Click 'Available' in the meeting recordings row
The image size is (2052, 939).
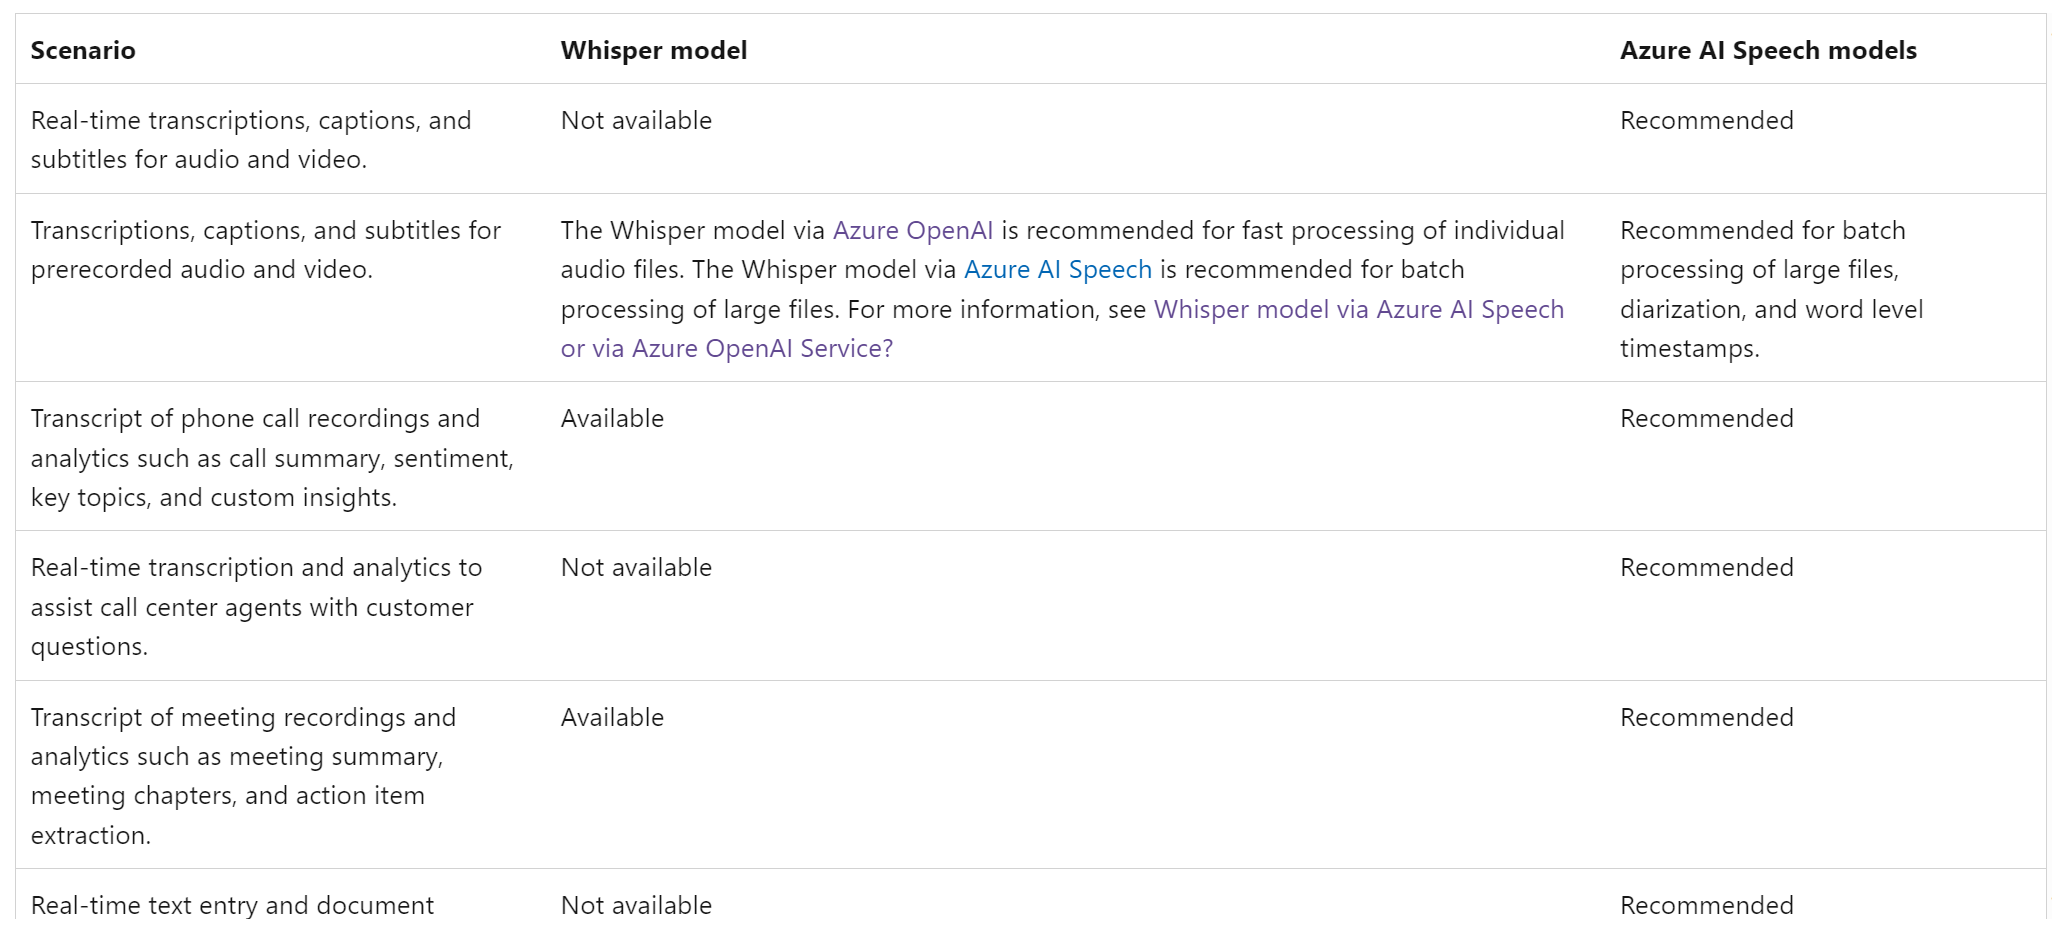click(x=612, y=718)
